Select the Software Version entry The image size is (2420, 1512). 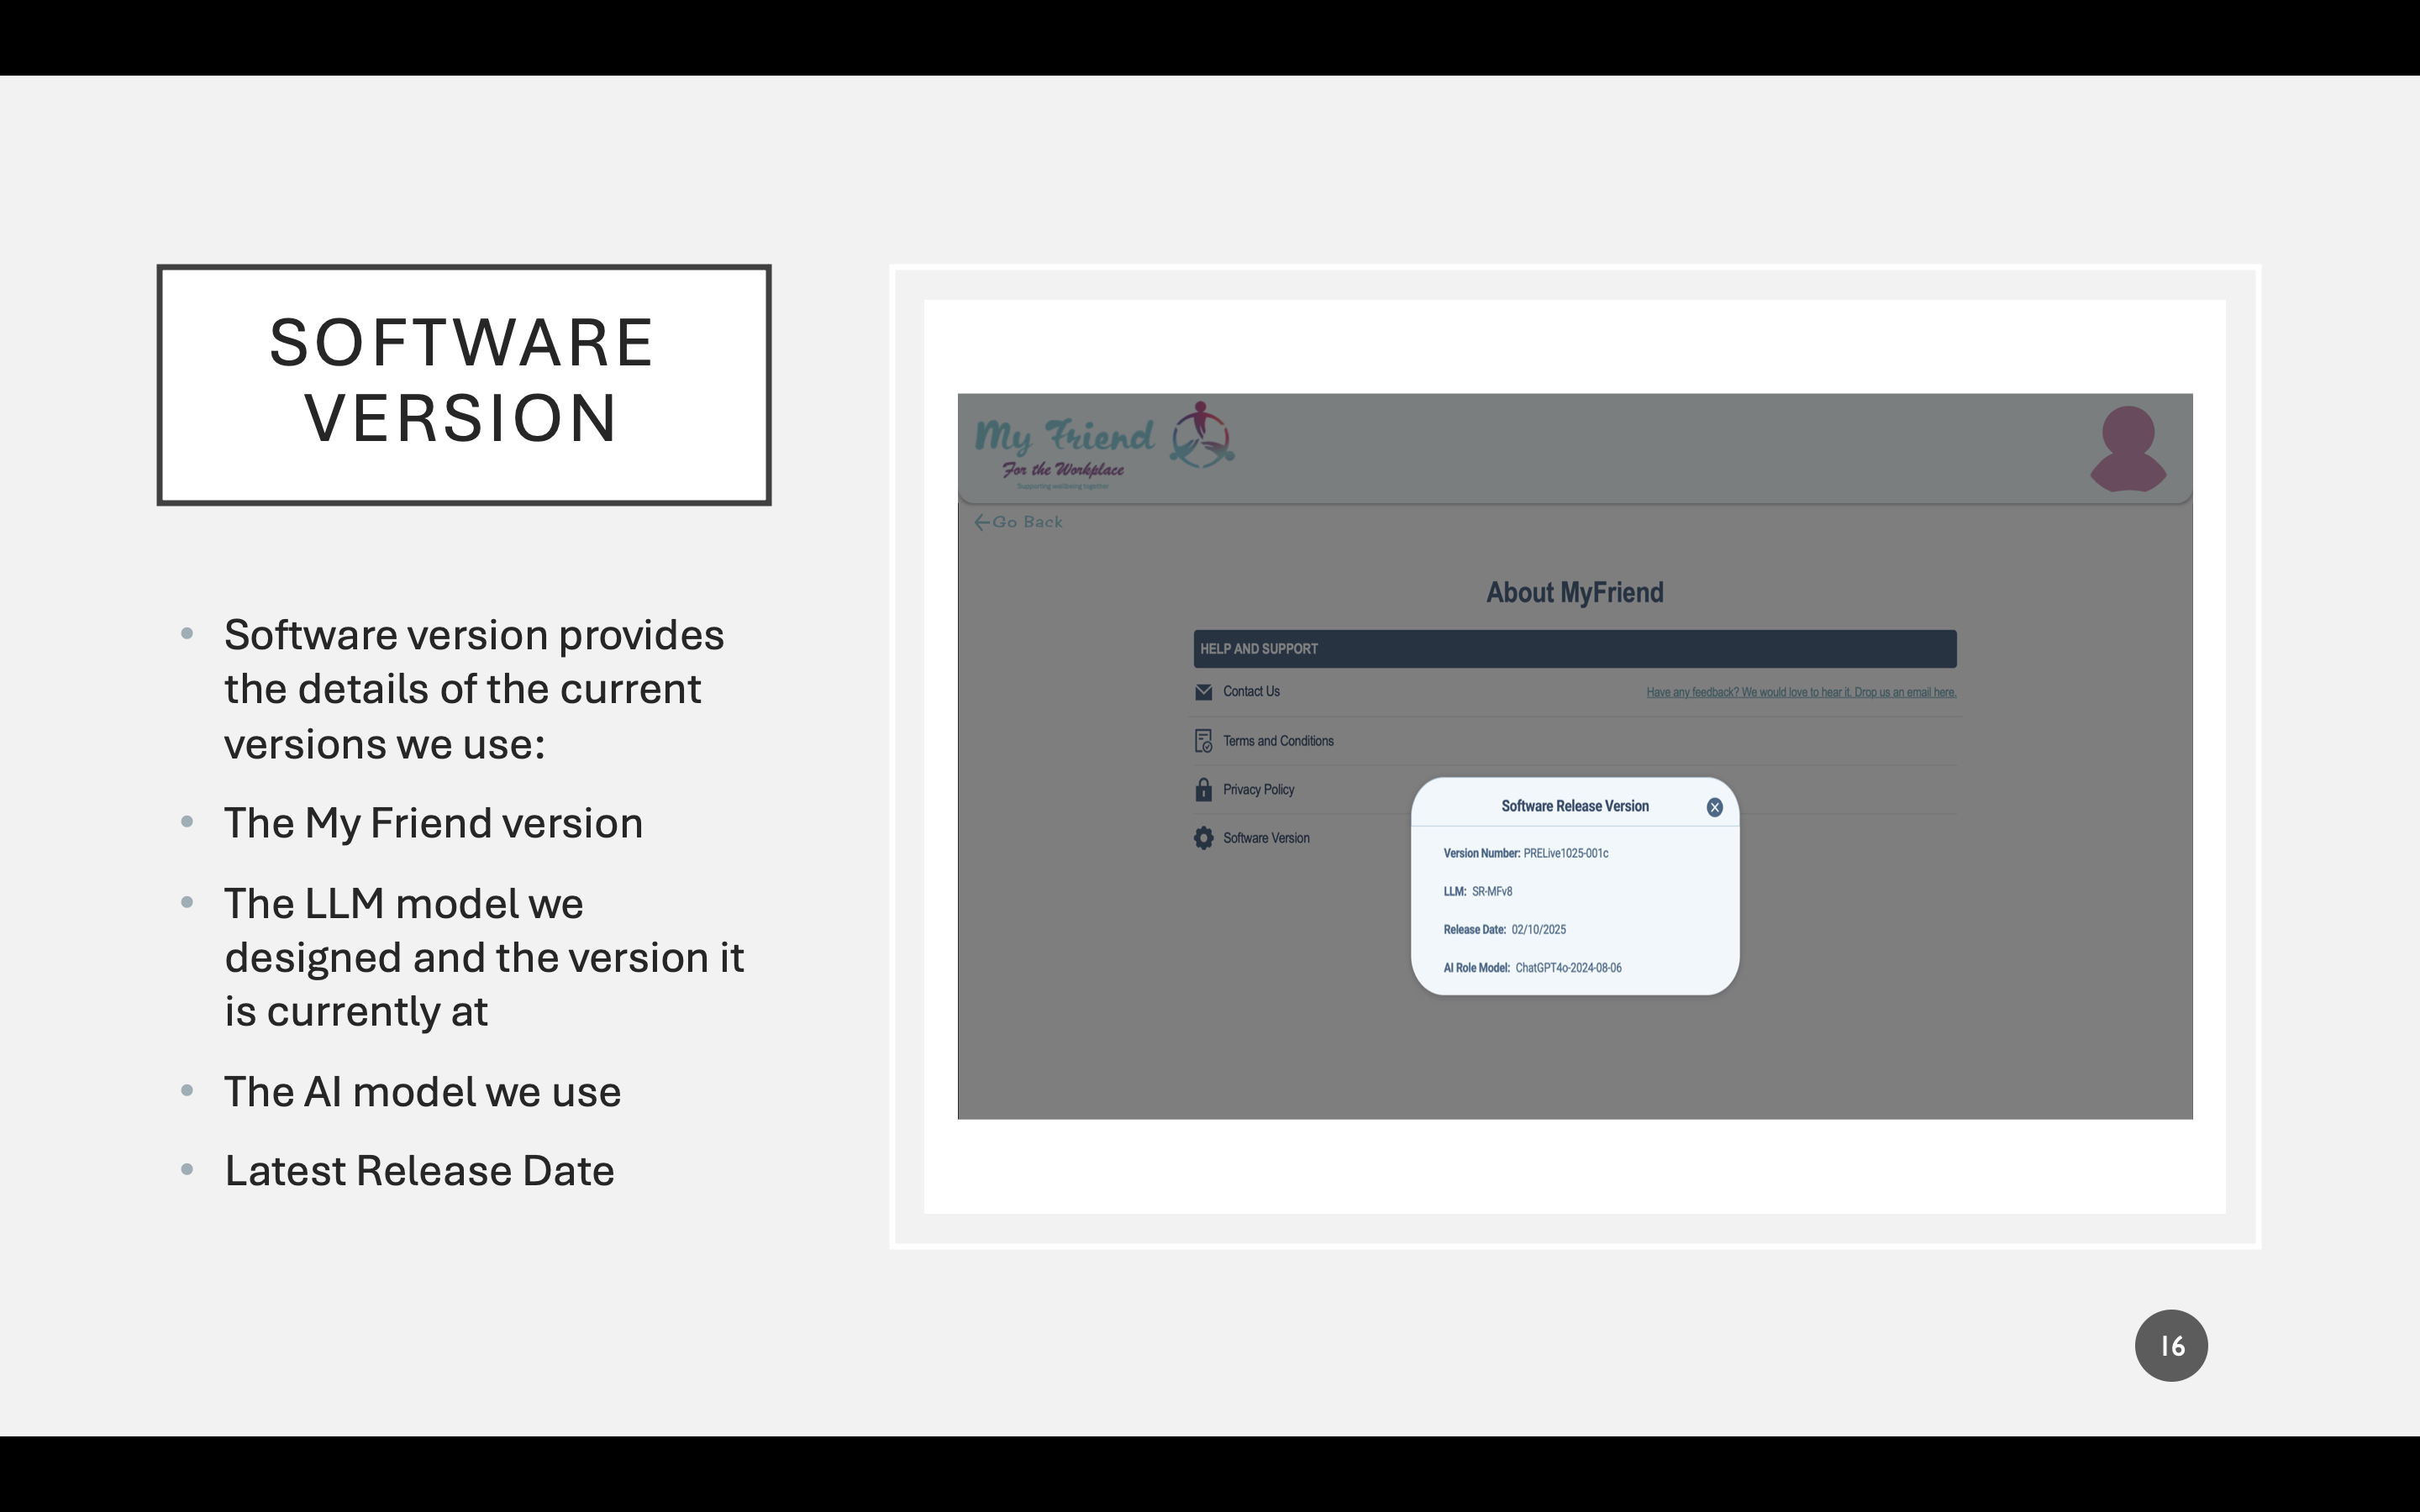coord(1266,838)
